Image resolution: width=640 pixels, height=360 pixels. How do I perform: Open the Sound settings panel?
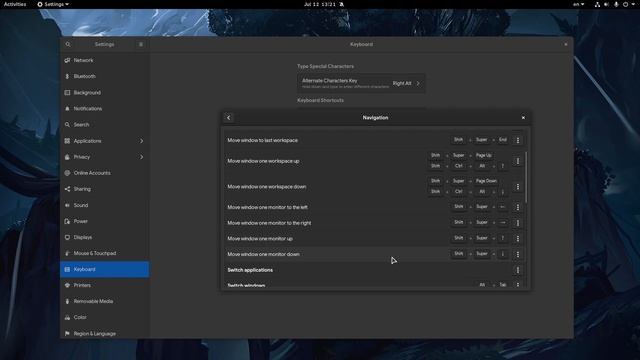click(104, 205)
